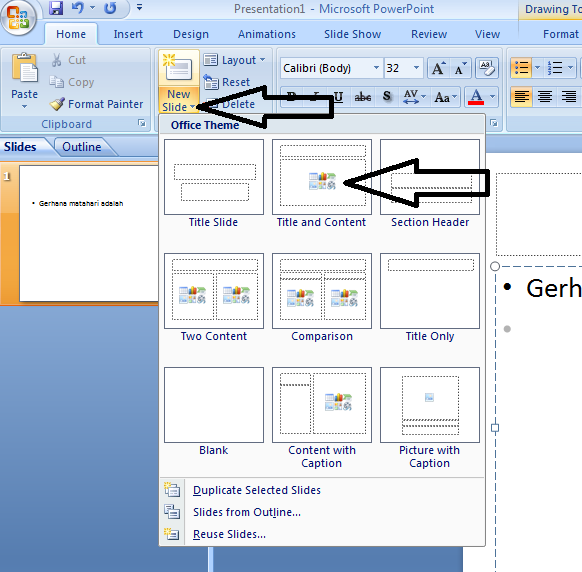Click the Office Button logo
Viewport: 582px width, 572px height.
click(18, 17)
